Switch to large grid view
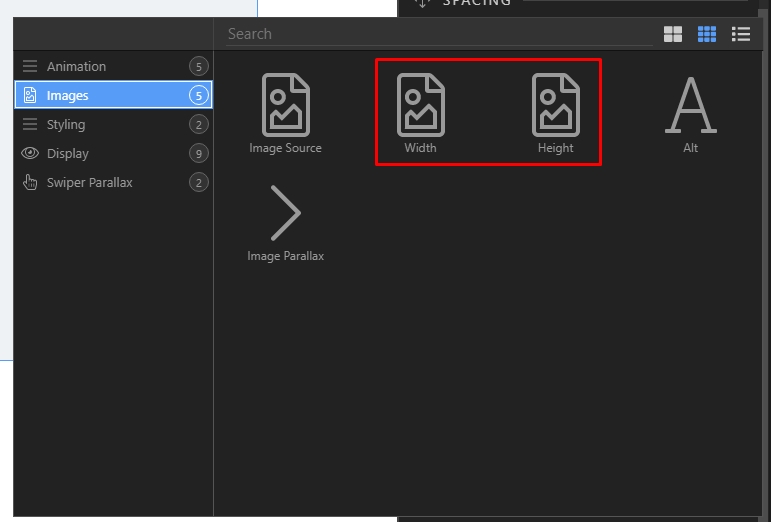771x522 pixels. pyautogui.click(x=673, y=34)
